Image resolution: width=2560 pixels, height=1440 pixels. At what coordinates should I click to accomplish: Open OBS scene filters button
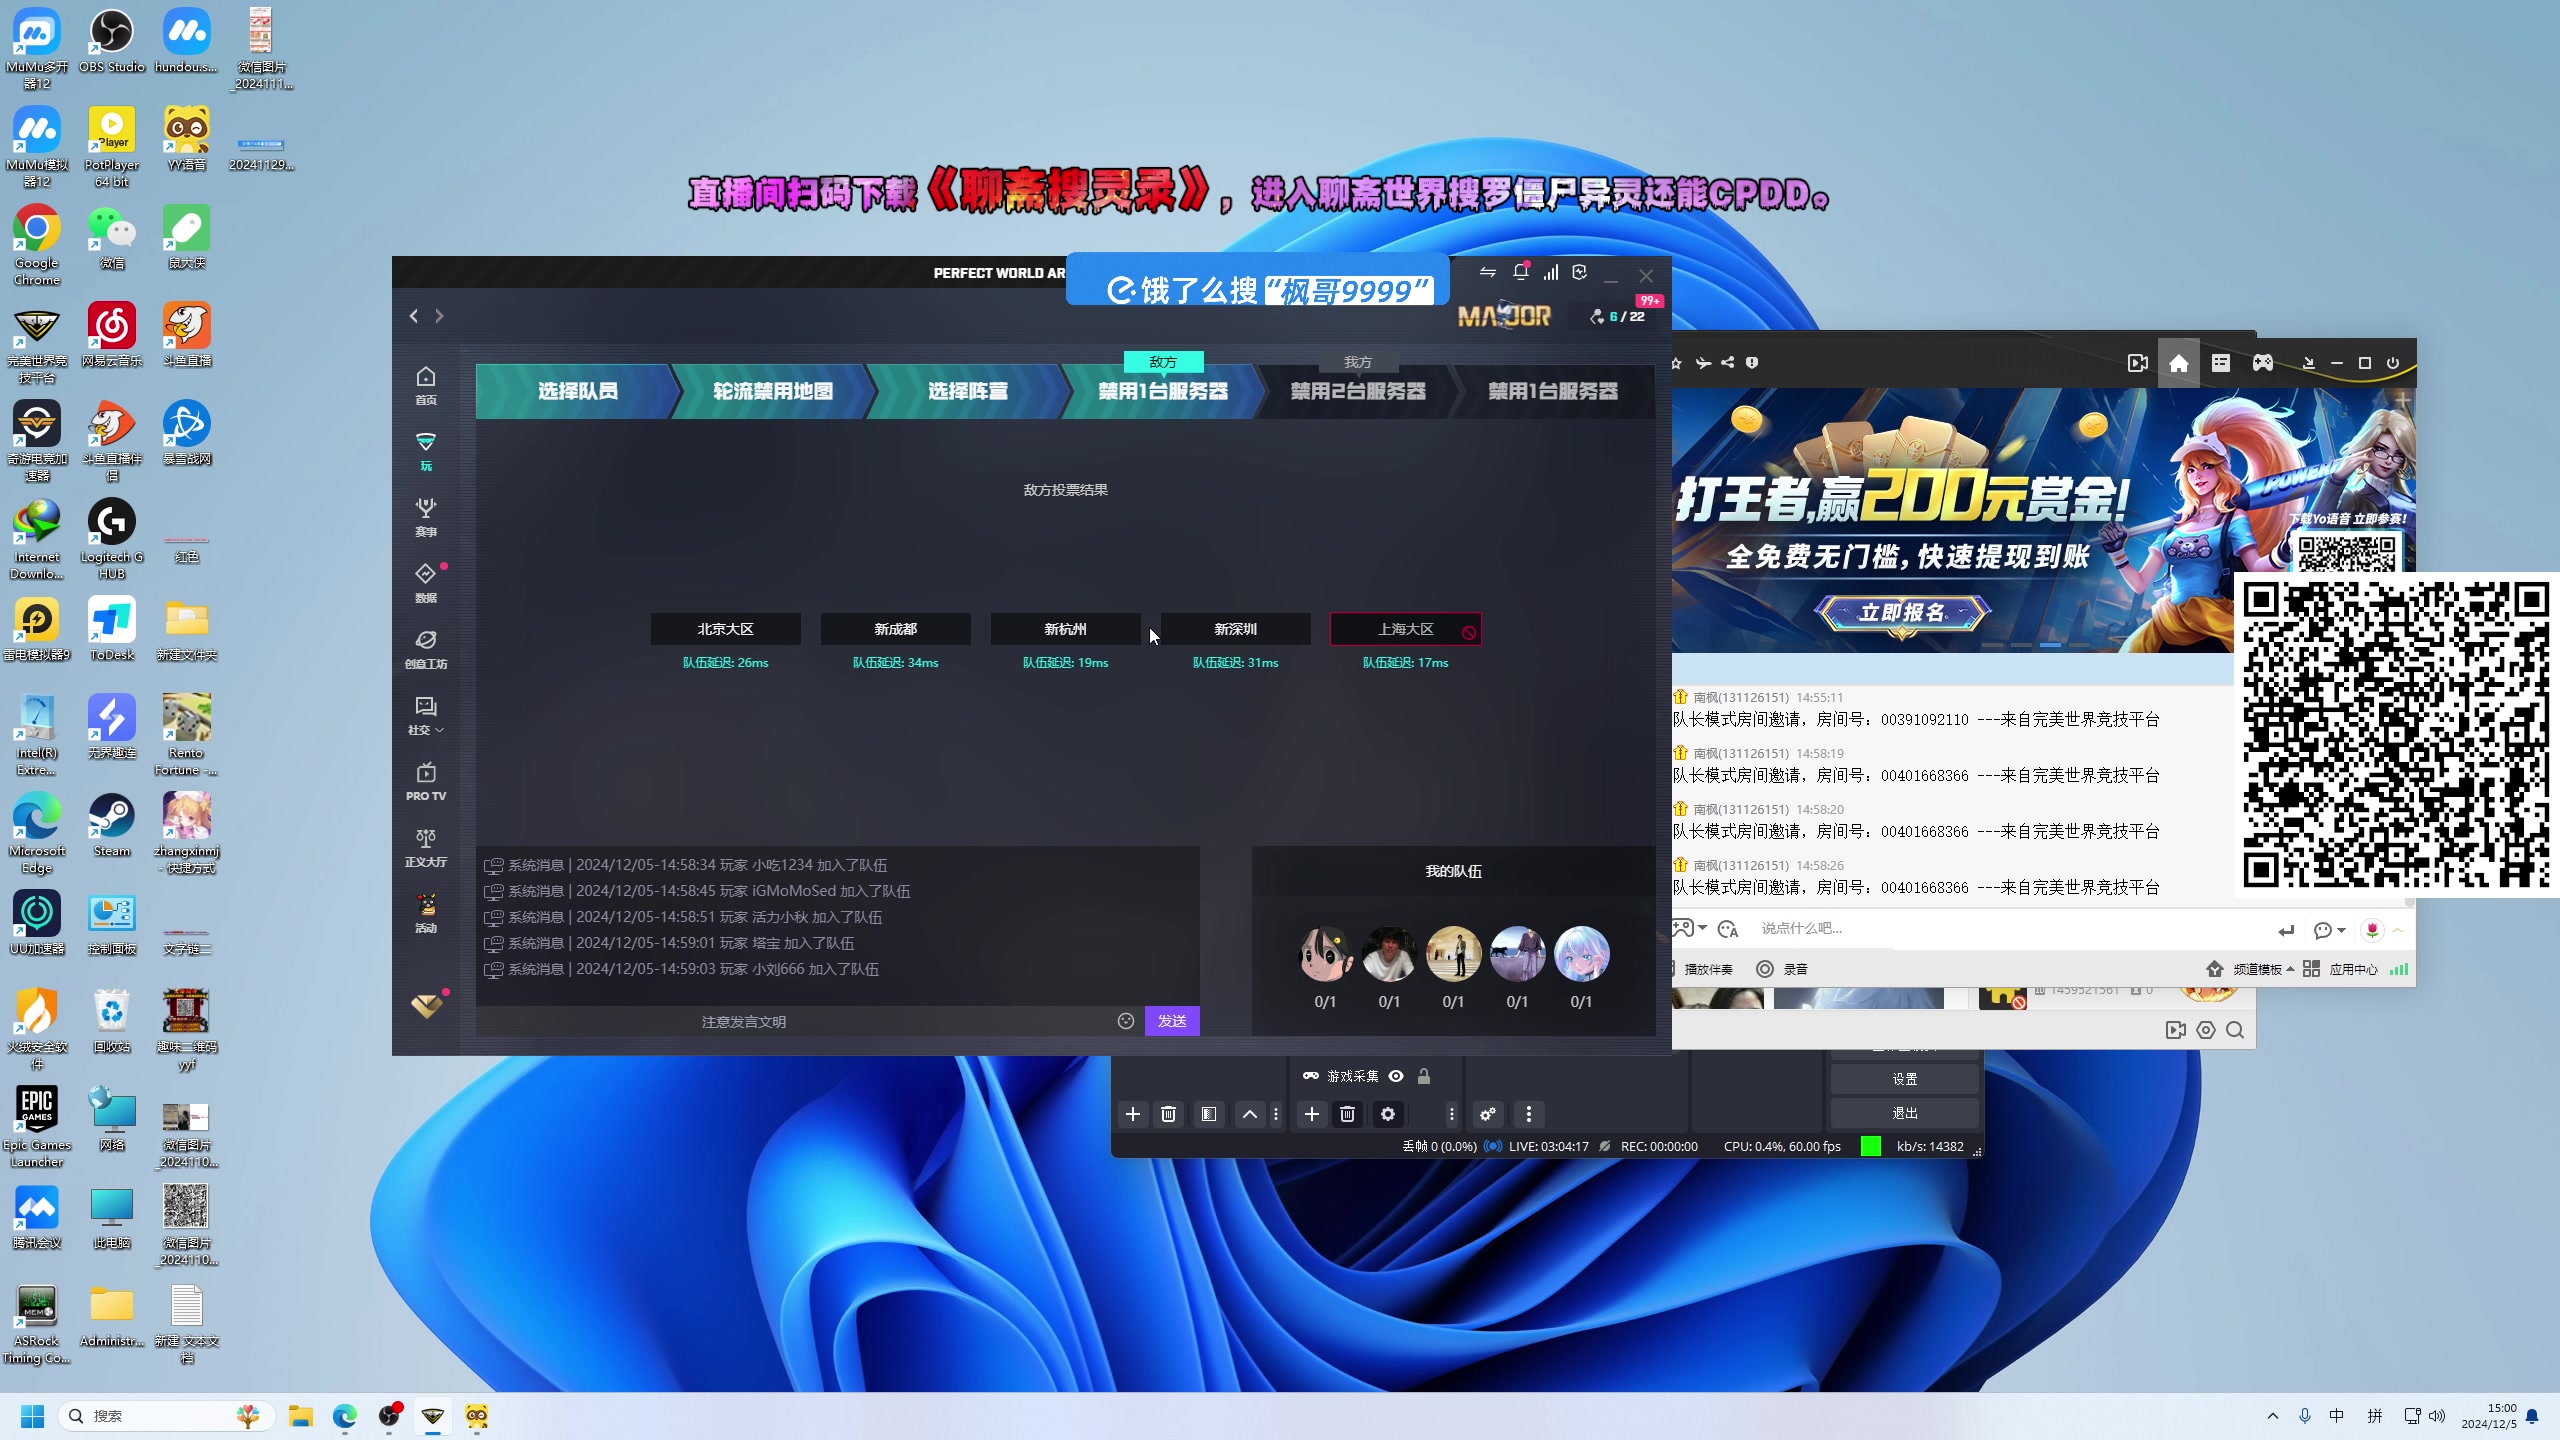(x=1209, y=1114)
